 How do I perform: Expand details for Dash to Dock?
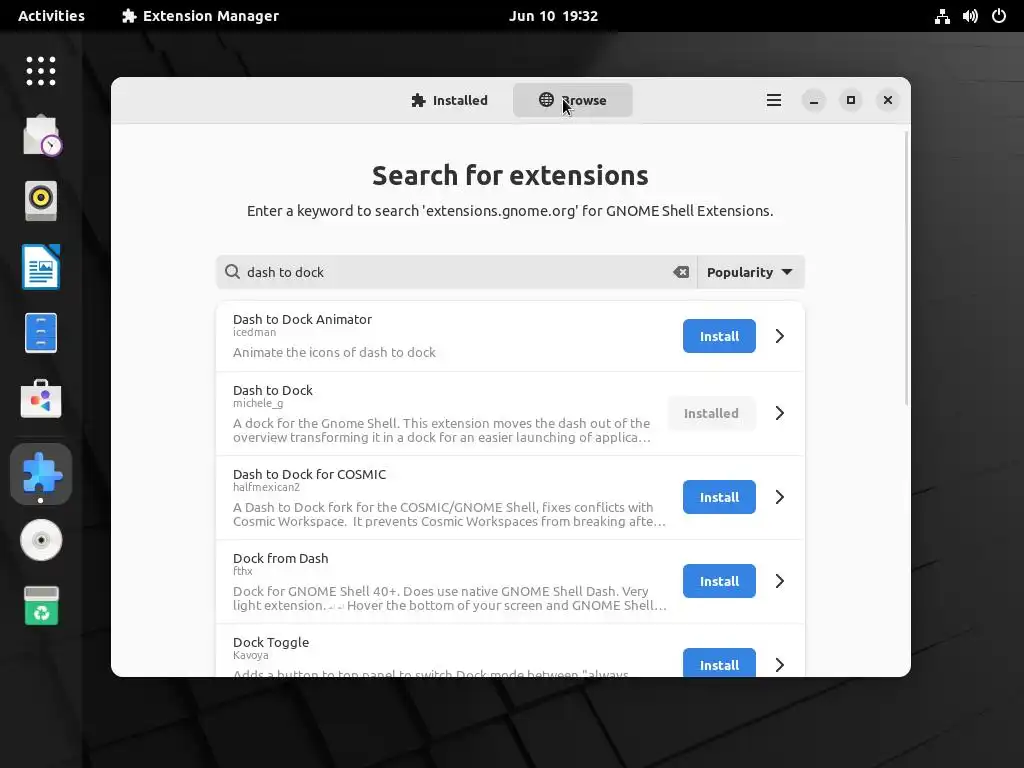click(779, 413)
